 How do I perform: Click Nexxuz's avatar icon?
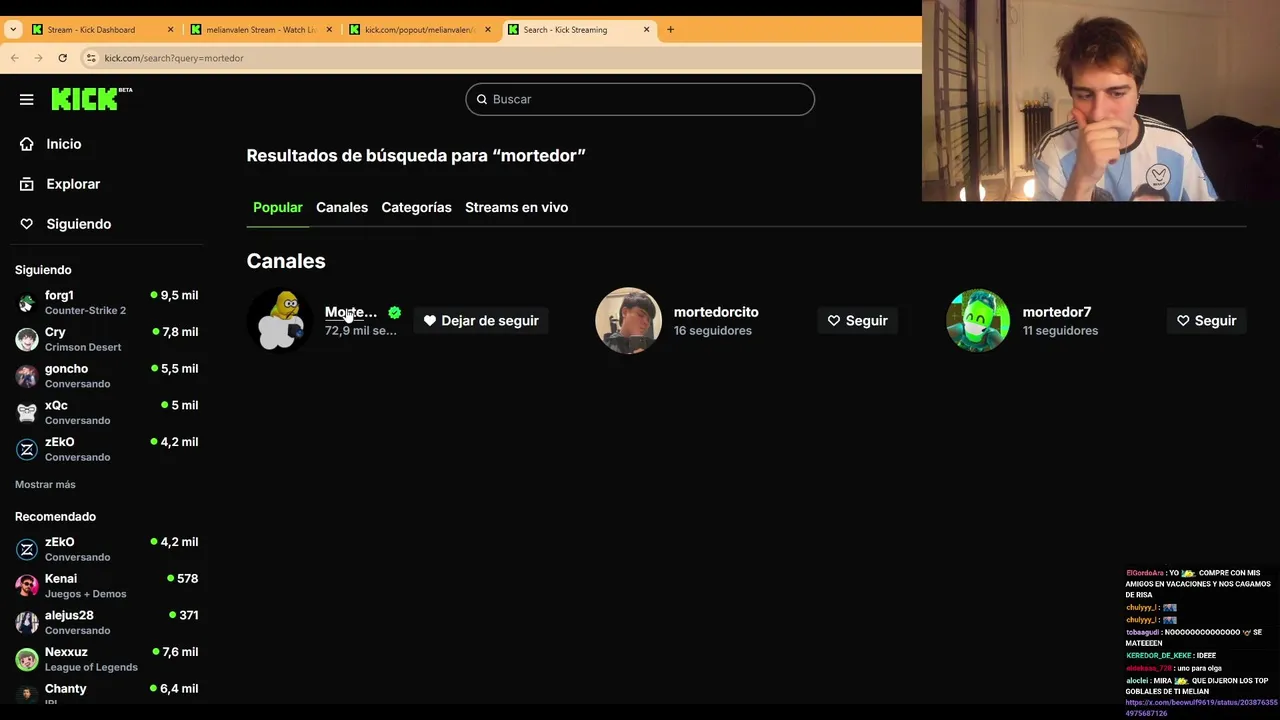coord(27,659)
